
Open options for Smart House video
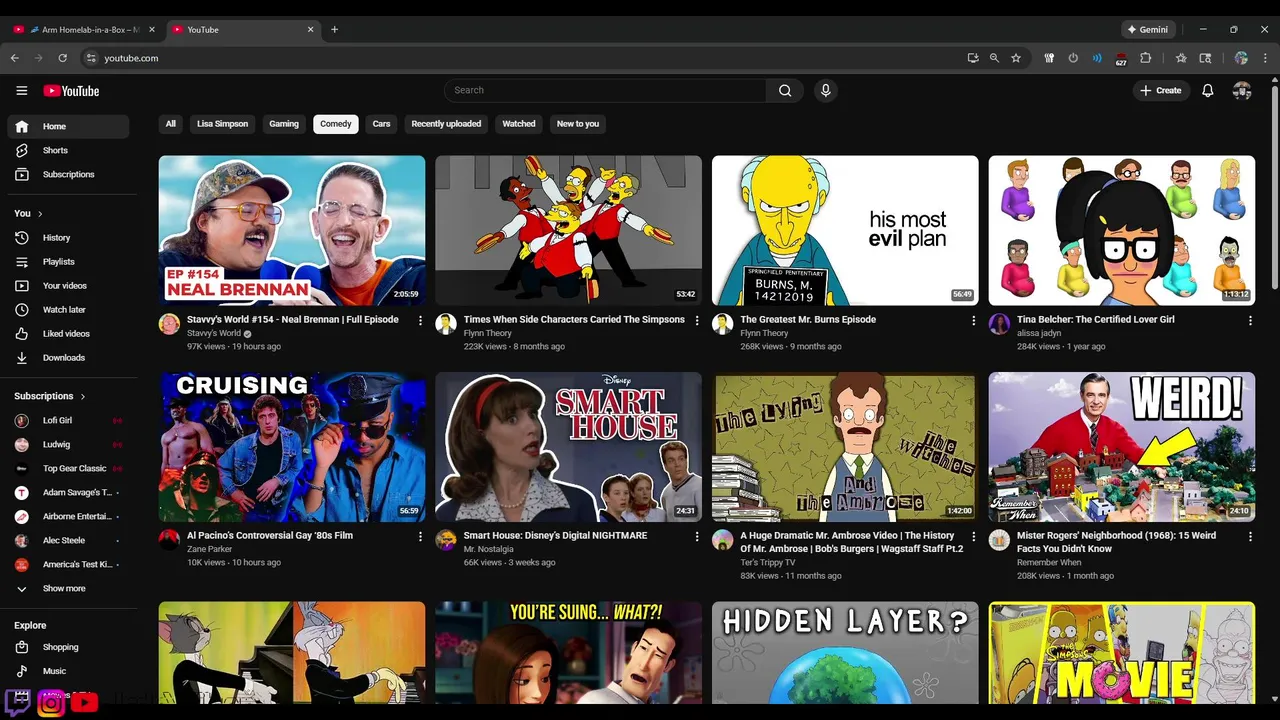(697, 537)
